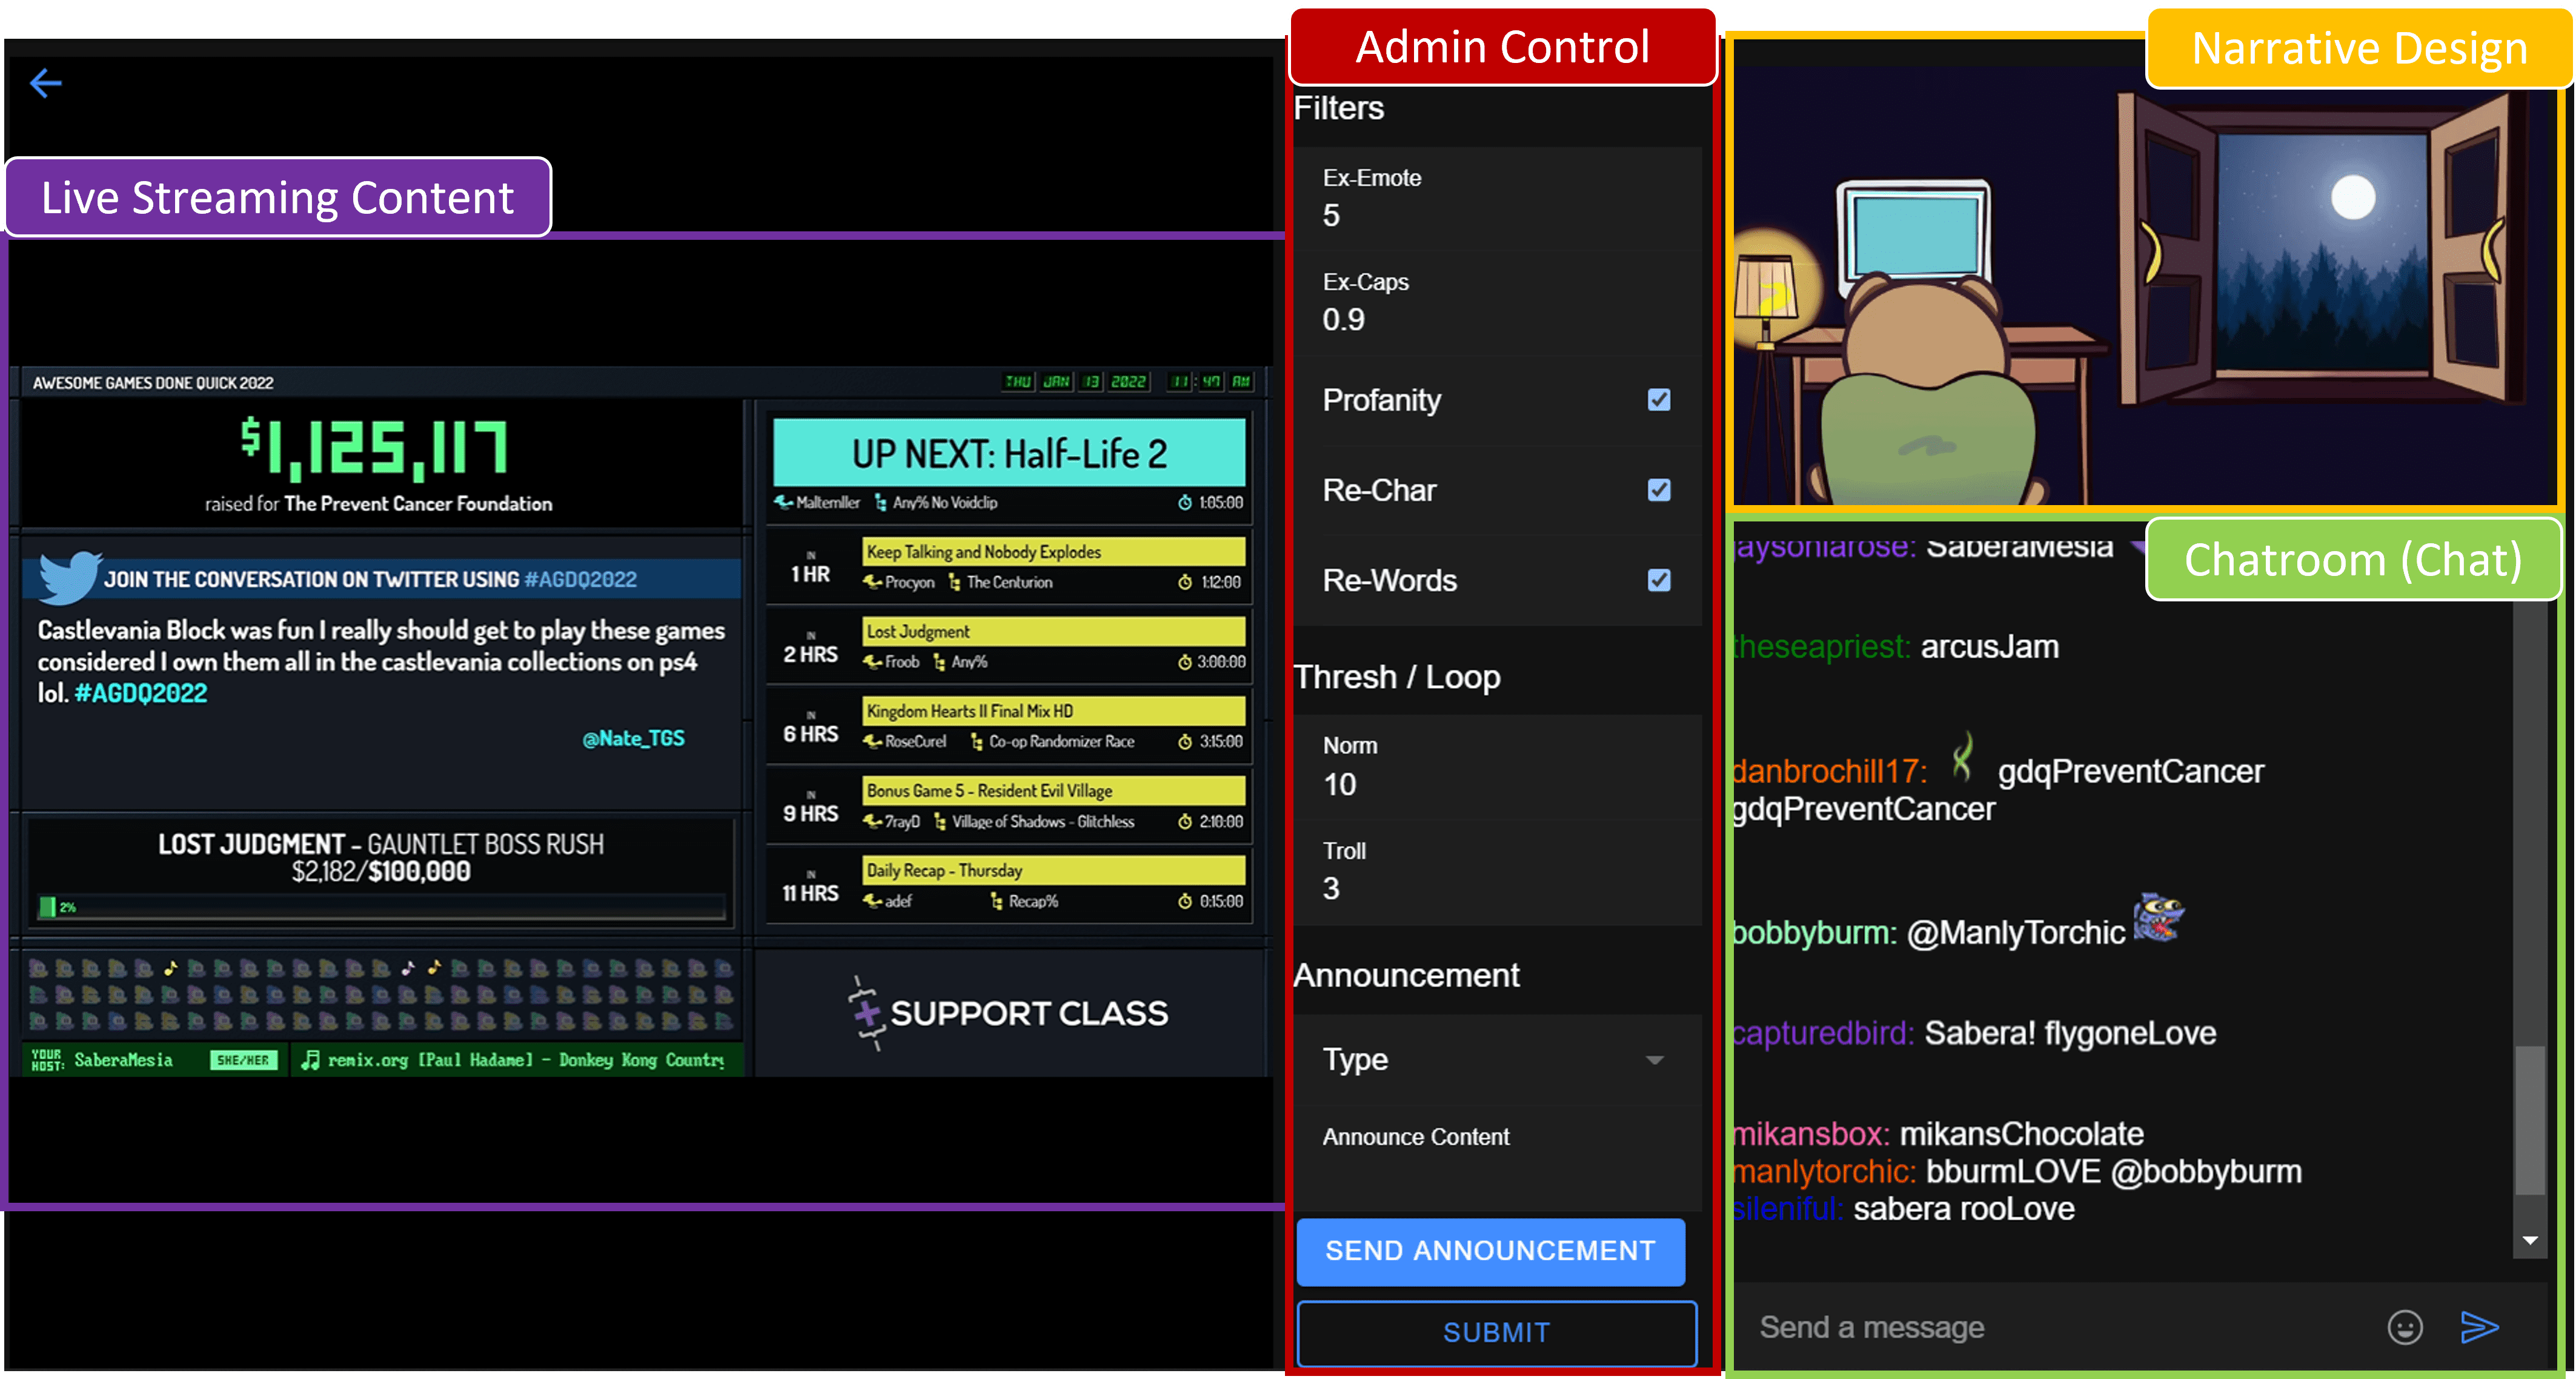Click the chat scrollbar thumb
This screenshot has width=2576, height=1379.
pyautogui.click(x=2529, y=1120)
